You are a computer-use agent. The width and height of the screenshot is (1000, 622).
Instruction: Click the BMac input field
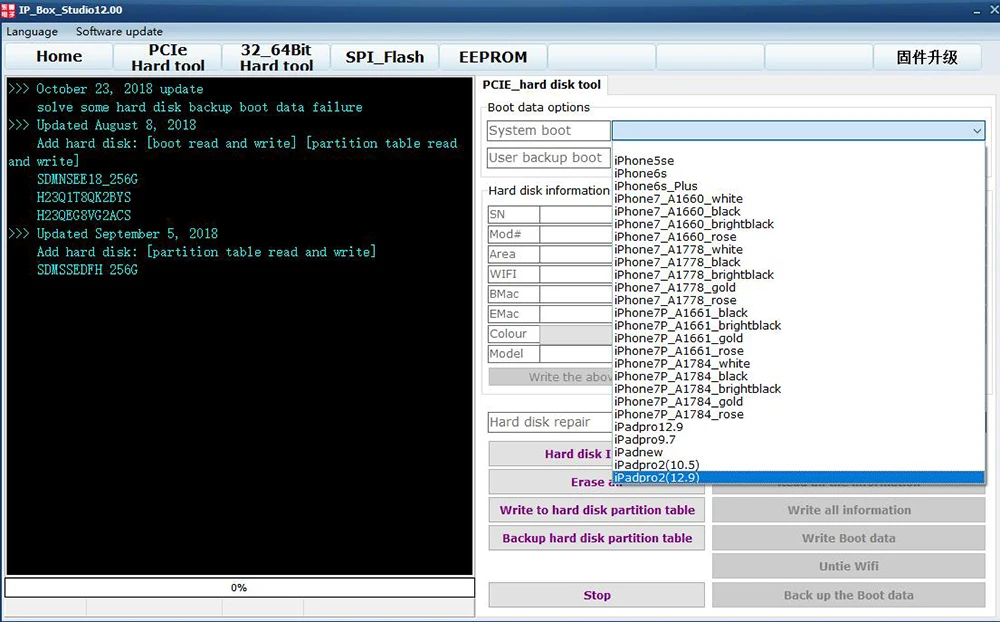[x=576, y=294]
